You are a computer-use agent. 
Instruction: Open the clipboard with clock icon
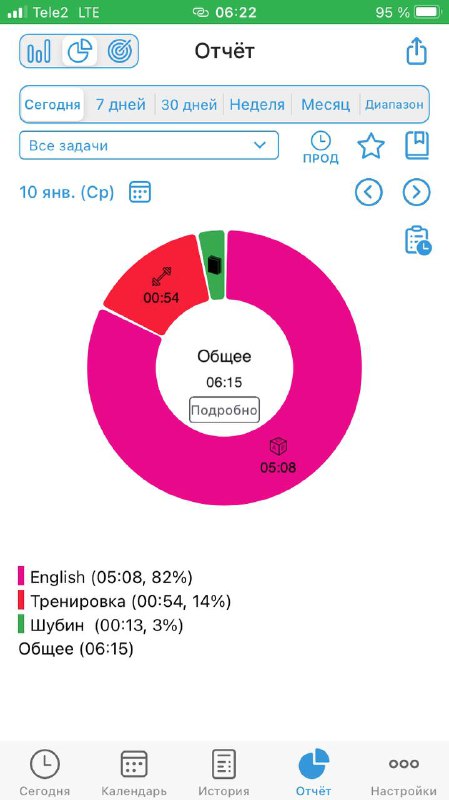(x=418, y=240)
